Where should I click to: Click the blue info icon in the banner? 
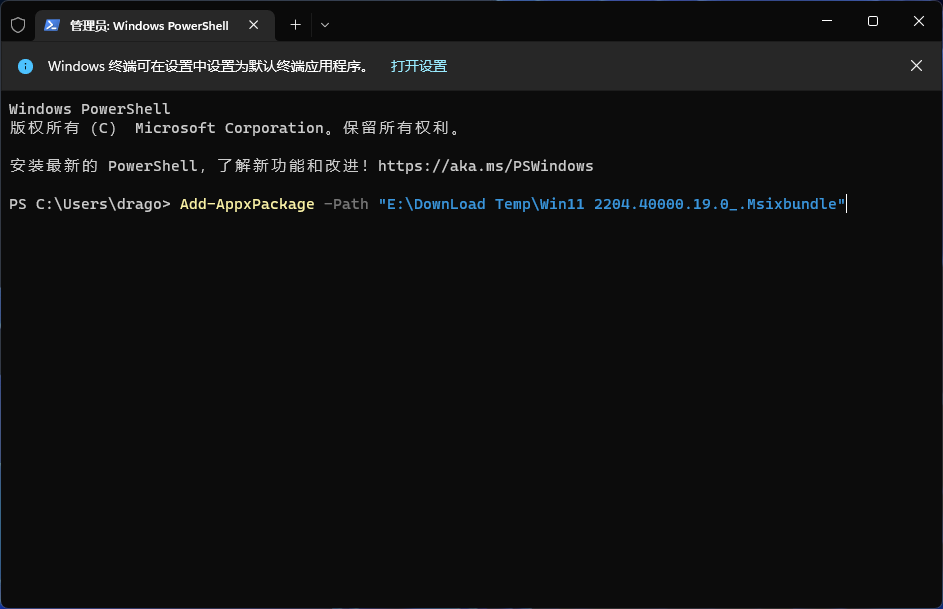(25, 65)
